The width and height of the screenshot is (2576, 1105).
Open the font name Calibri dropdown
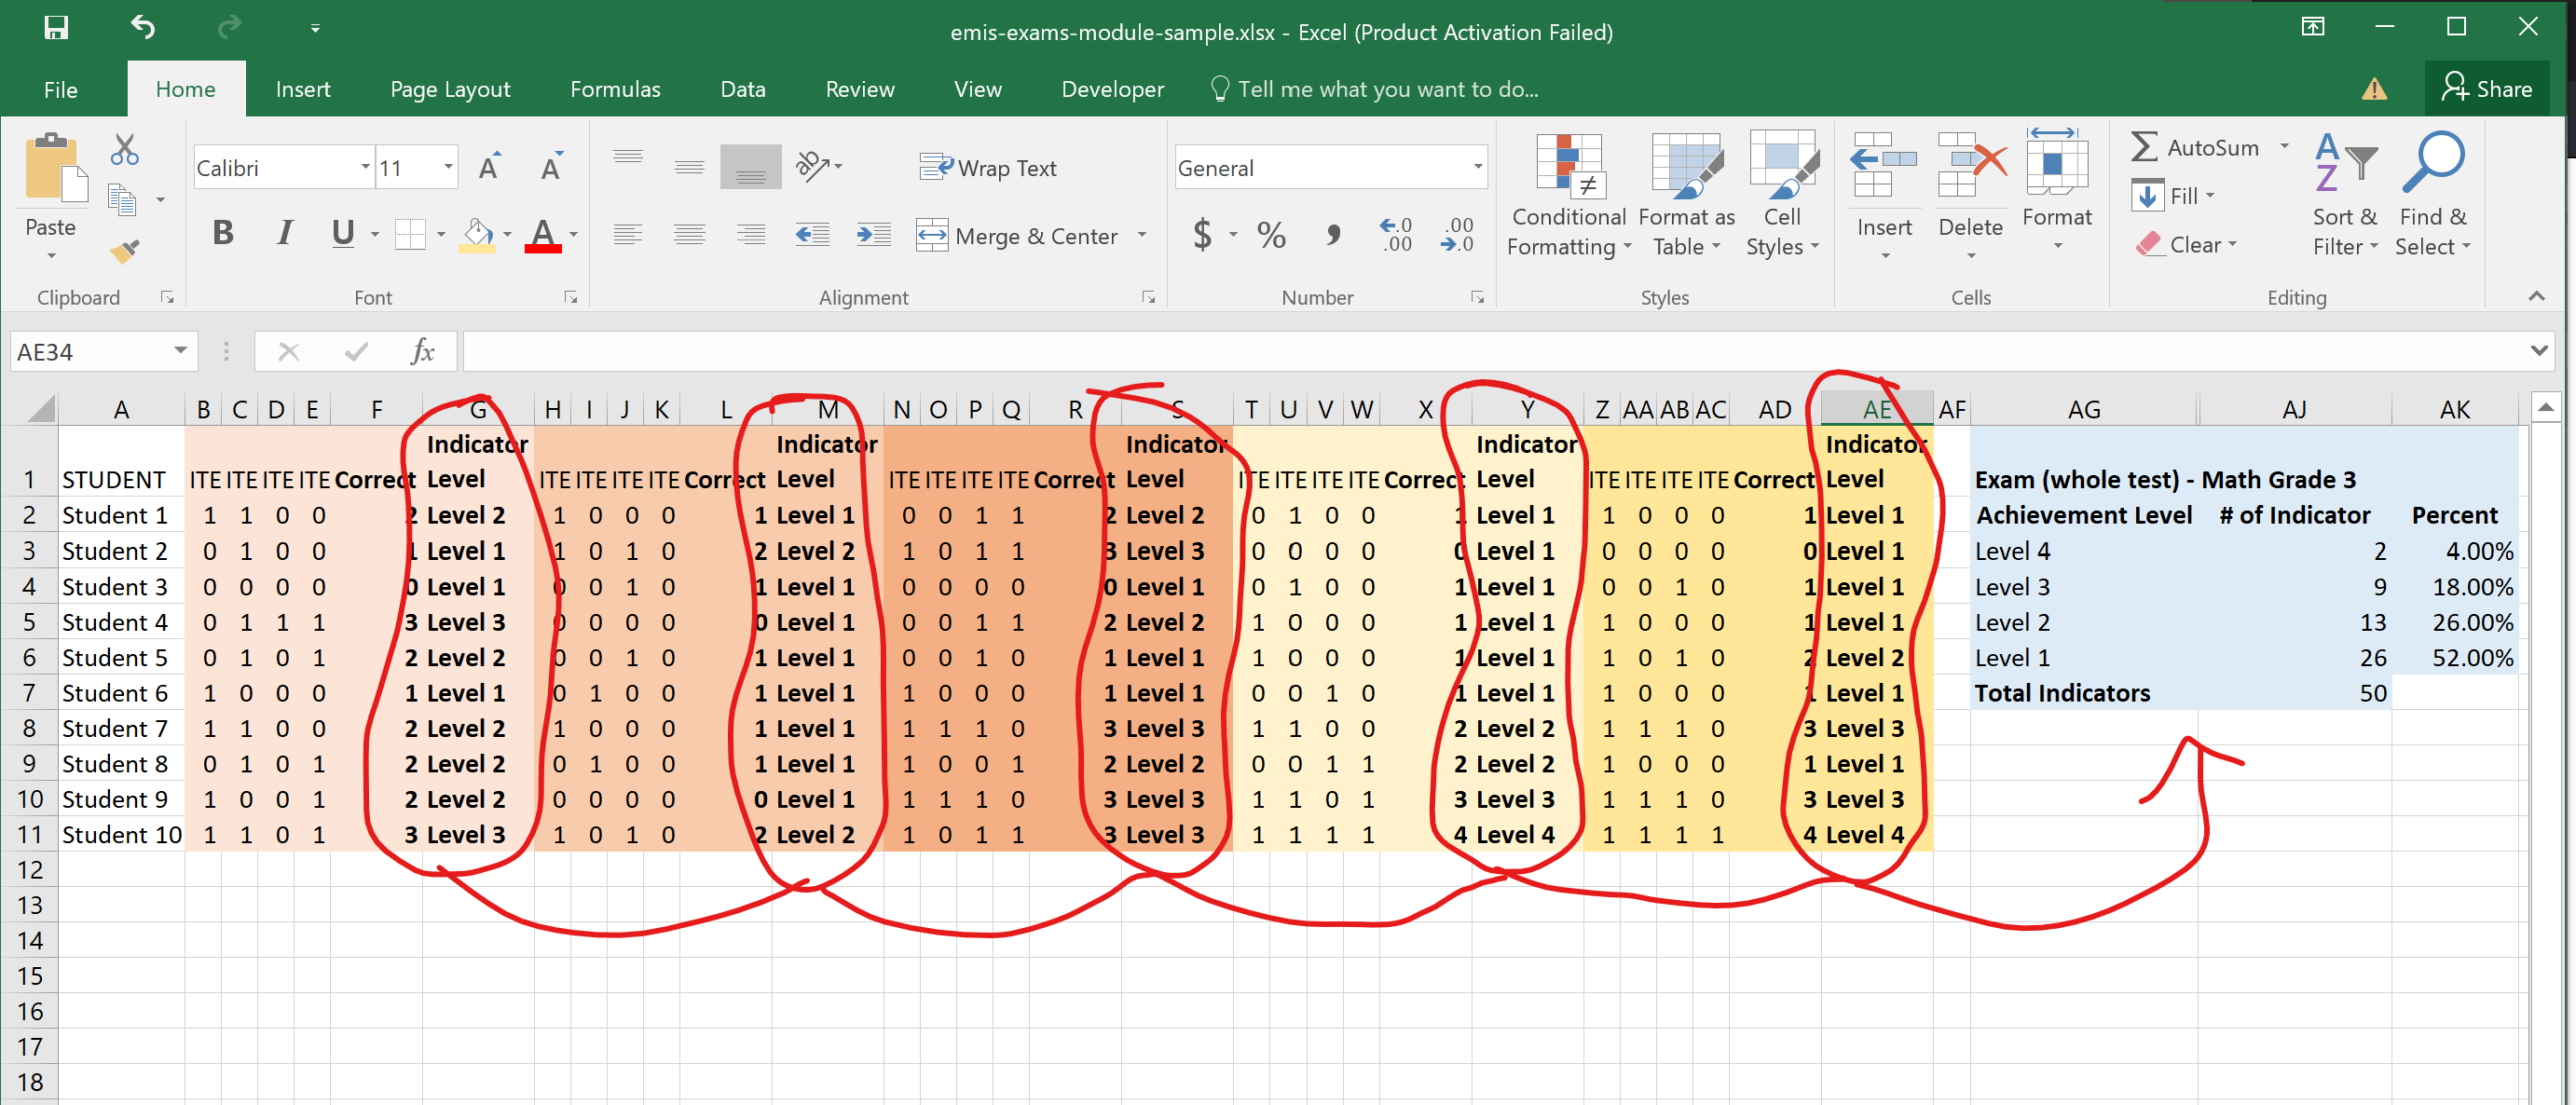[x=365, y=167]
